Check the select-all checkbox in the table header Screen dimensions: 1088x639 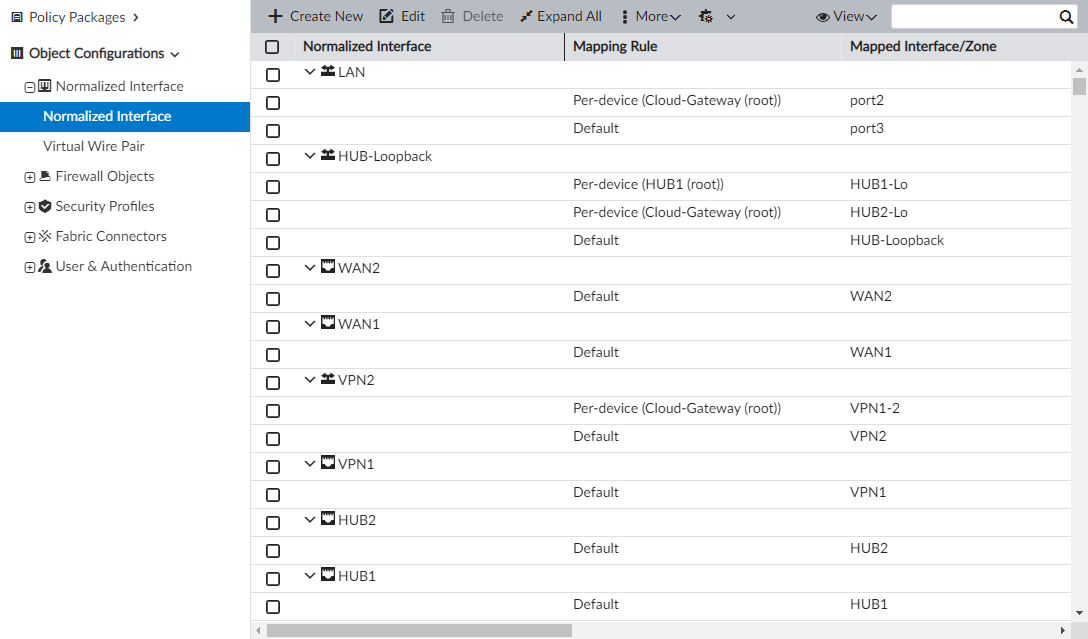[x=272, y=46]
